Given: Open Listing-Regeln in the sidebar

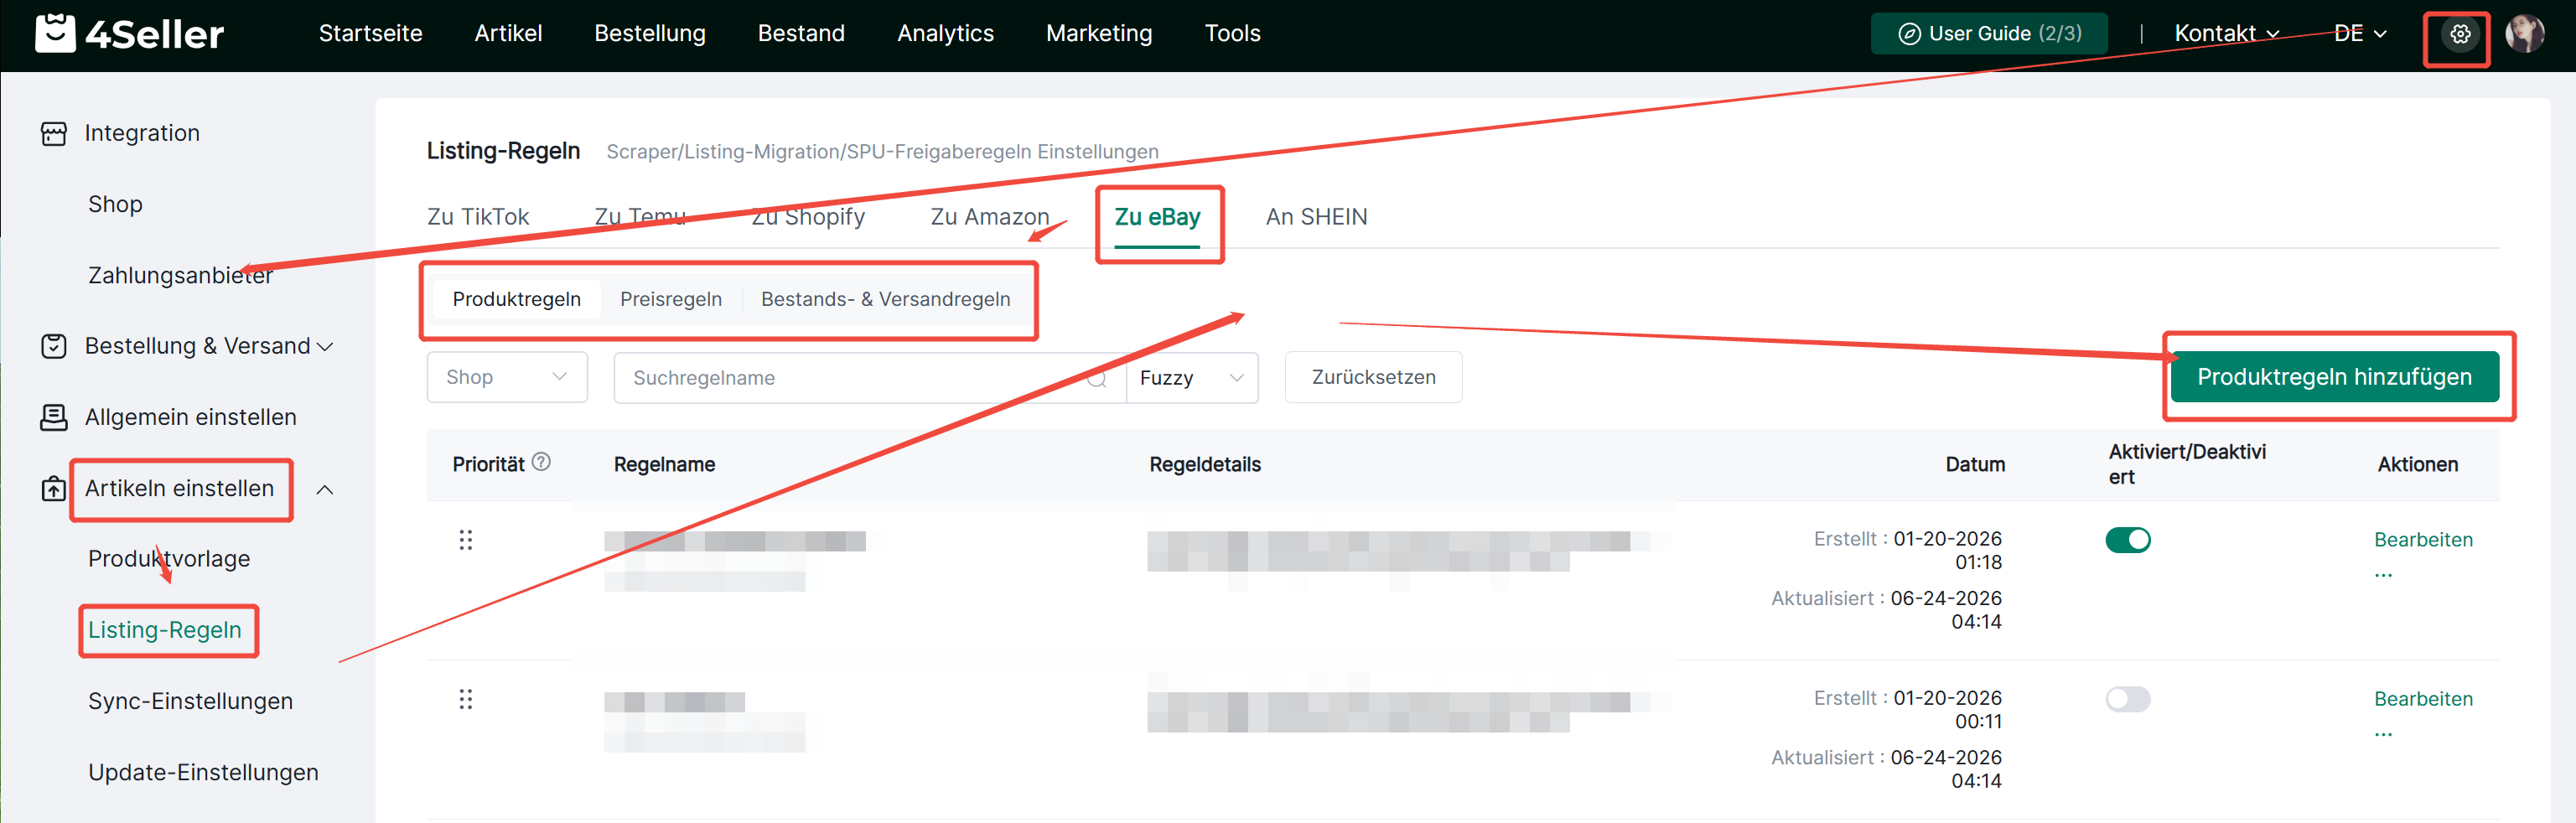Looking at the screenshot, I should pos(165,630).
